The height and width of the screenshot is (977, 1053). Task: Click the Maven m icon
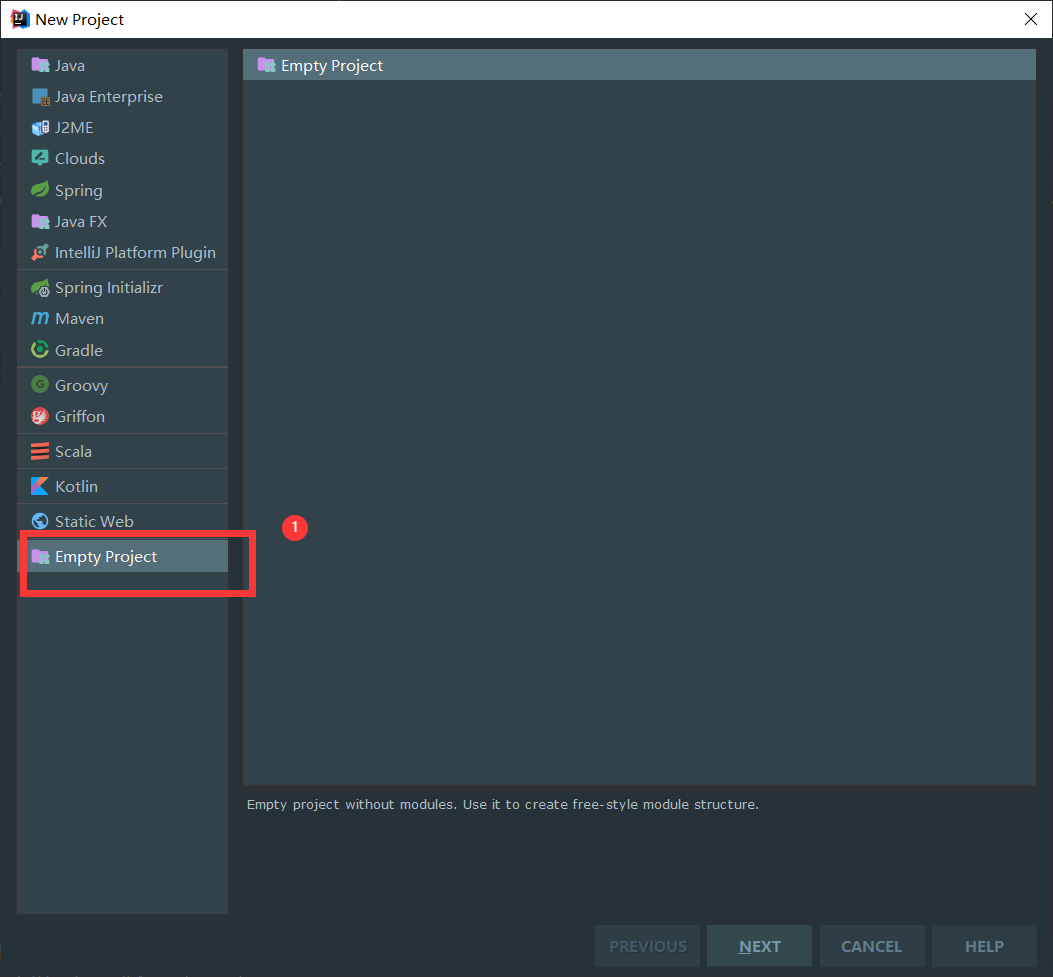click(40, 318)
